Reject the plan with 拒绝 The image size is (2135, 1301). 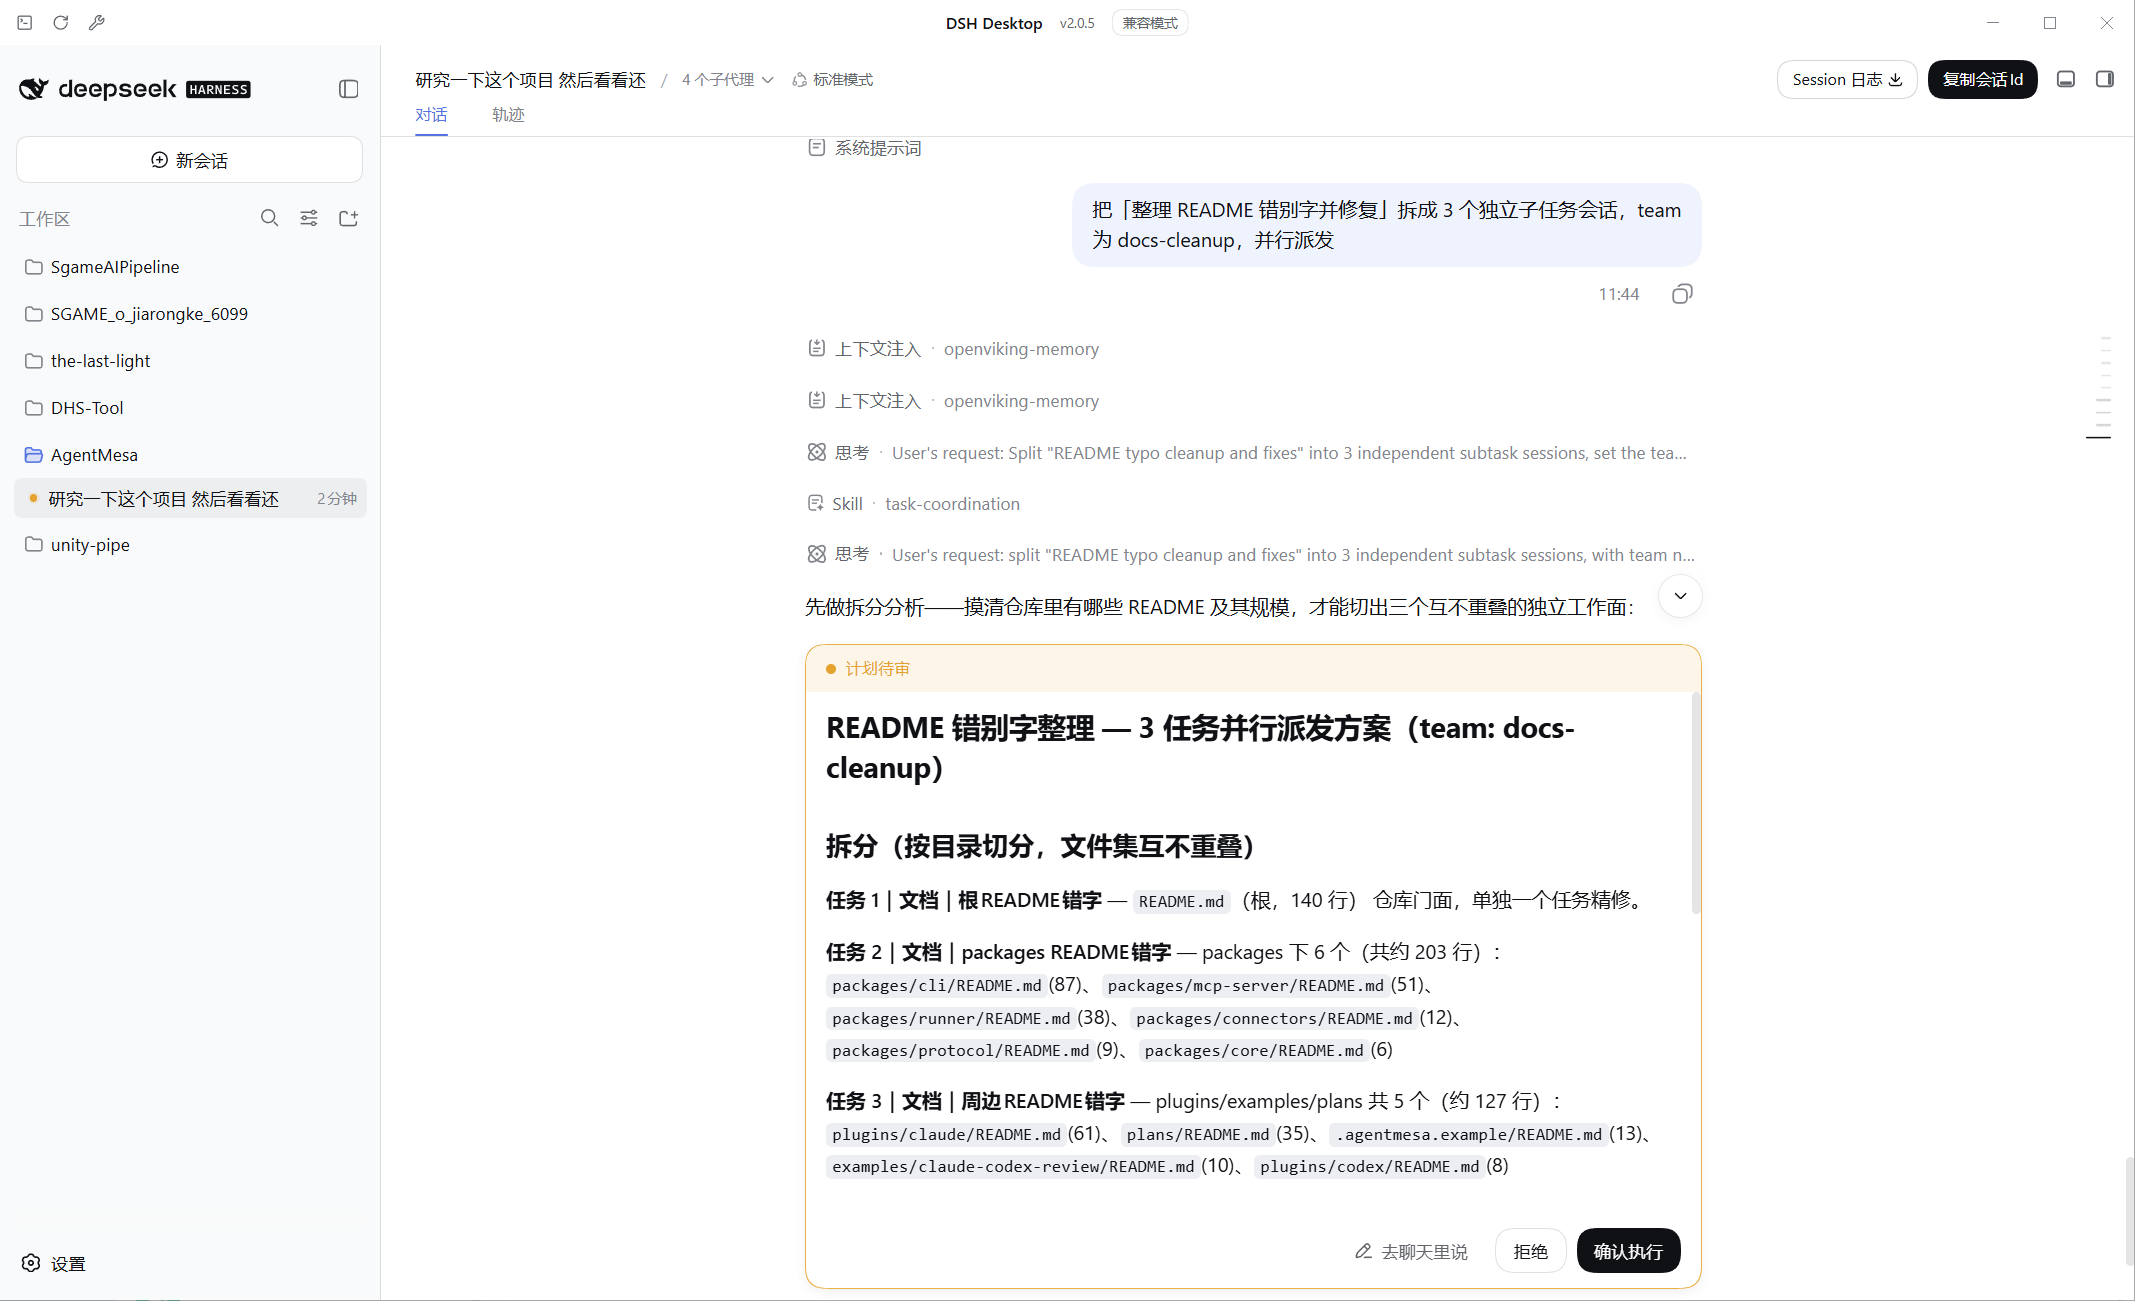coord(1530,1251)
